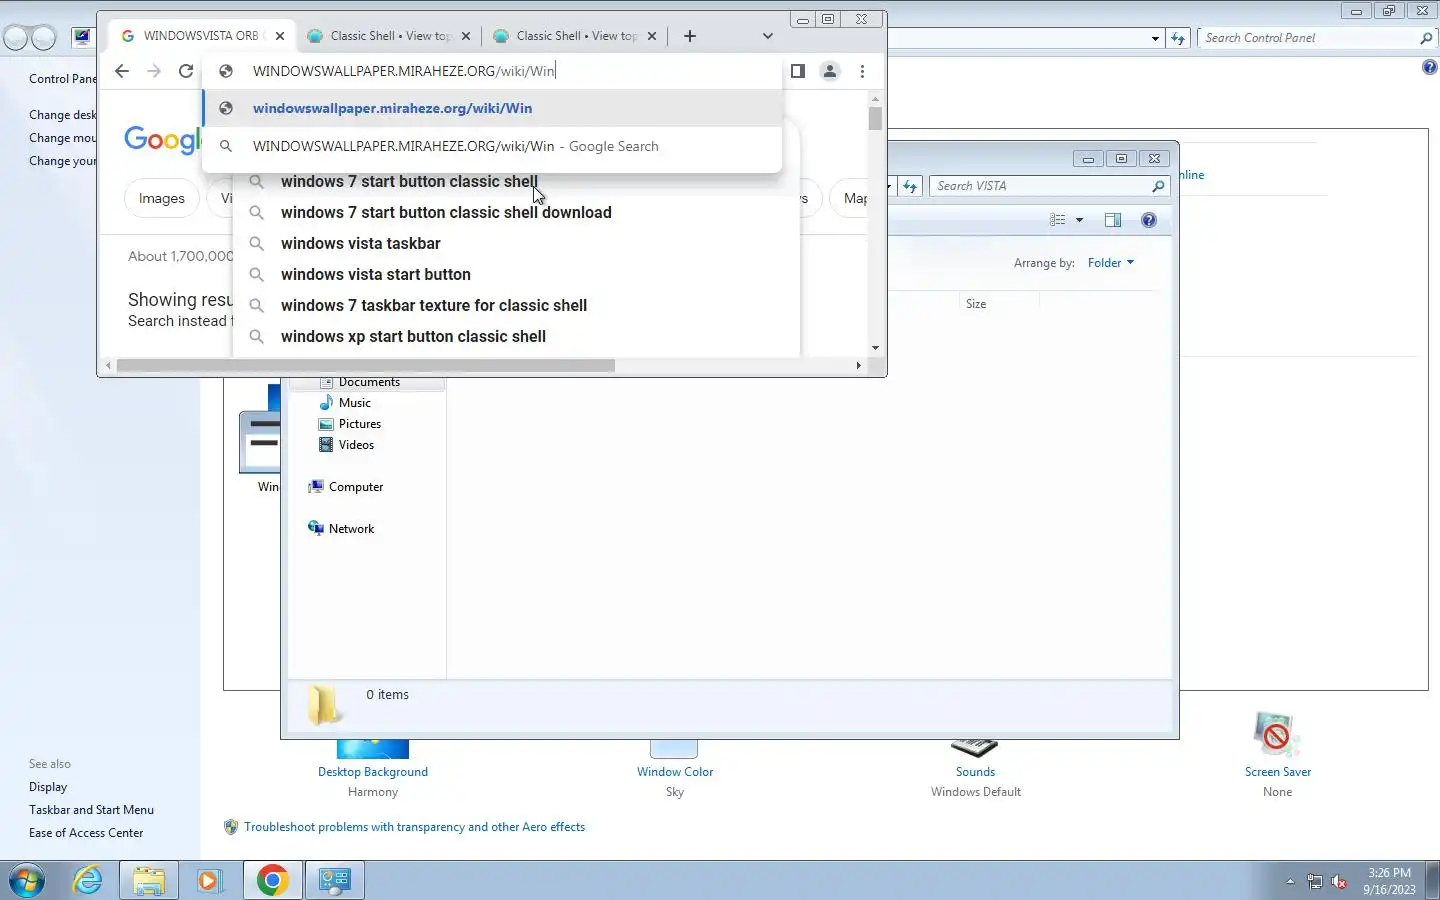Viewport: 1440px width, 900px height.
Task: Click the Images filter chip on Google
Action: pos(161,198)
